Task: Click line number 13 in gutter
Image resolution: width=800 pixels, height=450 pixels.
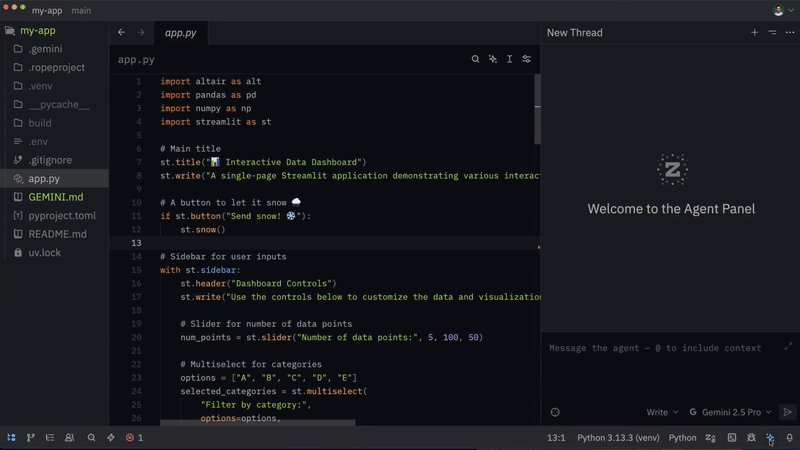Action: click(x=136, y=243)
